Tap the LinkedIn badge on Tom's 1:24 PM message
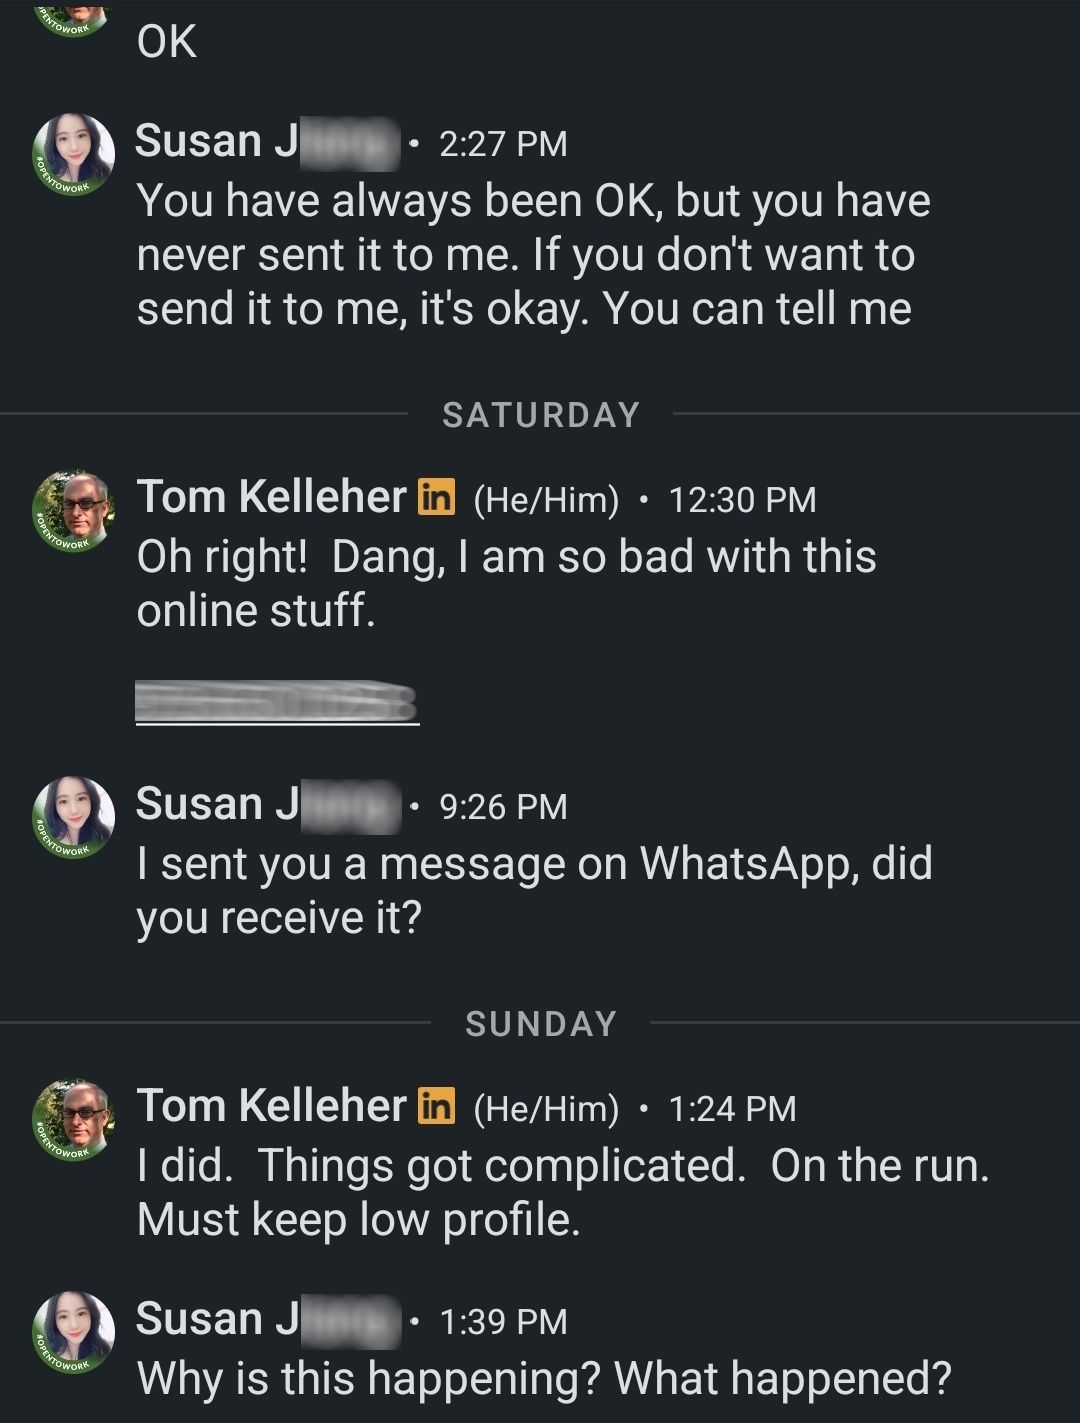 pos(436,1105)
